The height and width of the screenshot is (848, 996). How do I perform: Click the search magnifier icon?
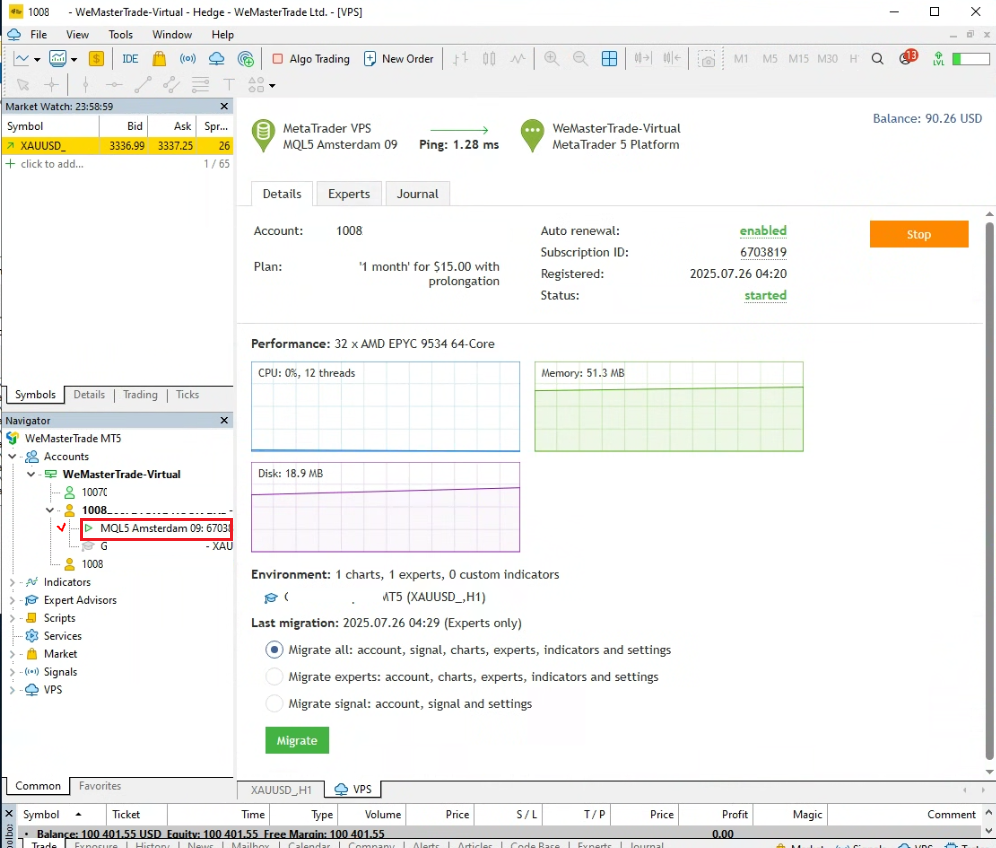pyautogui.click(x=877, y=59)
